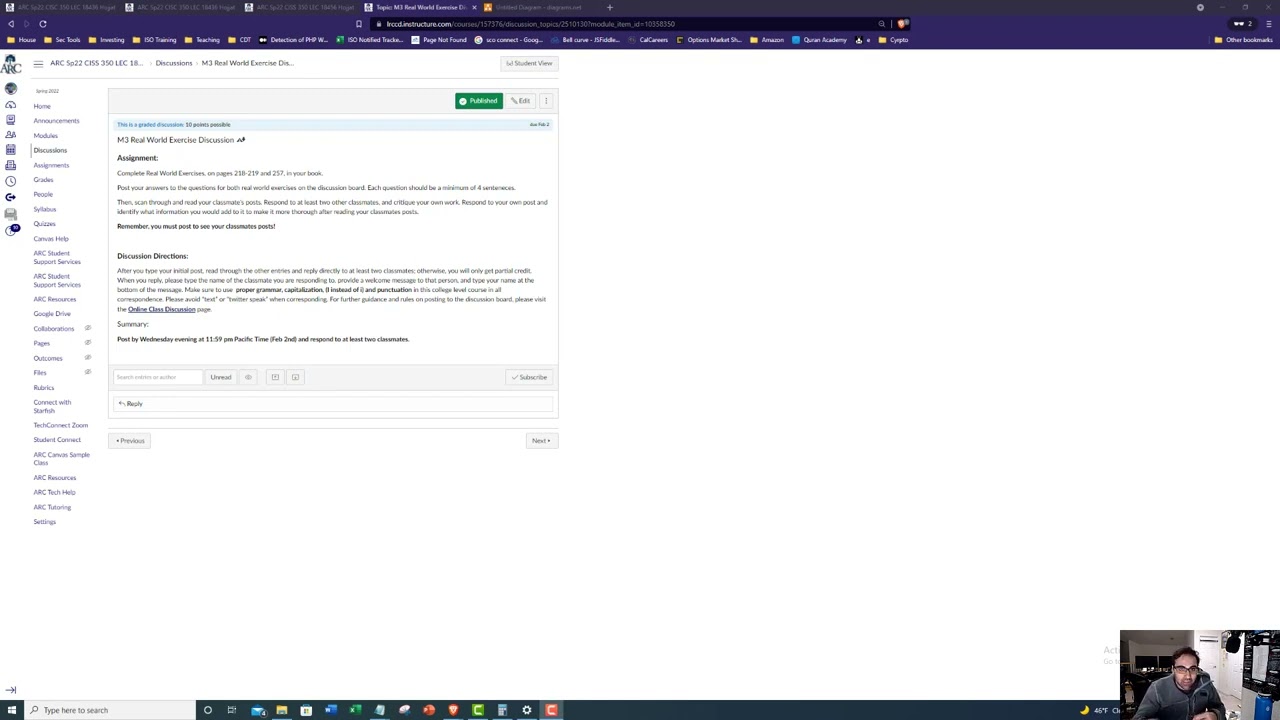Click the browser back arrow button
The width and height of the screenshot is (1280, 720).
(x=11, y=23)
